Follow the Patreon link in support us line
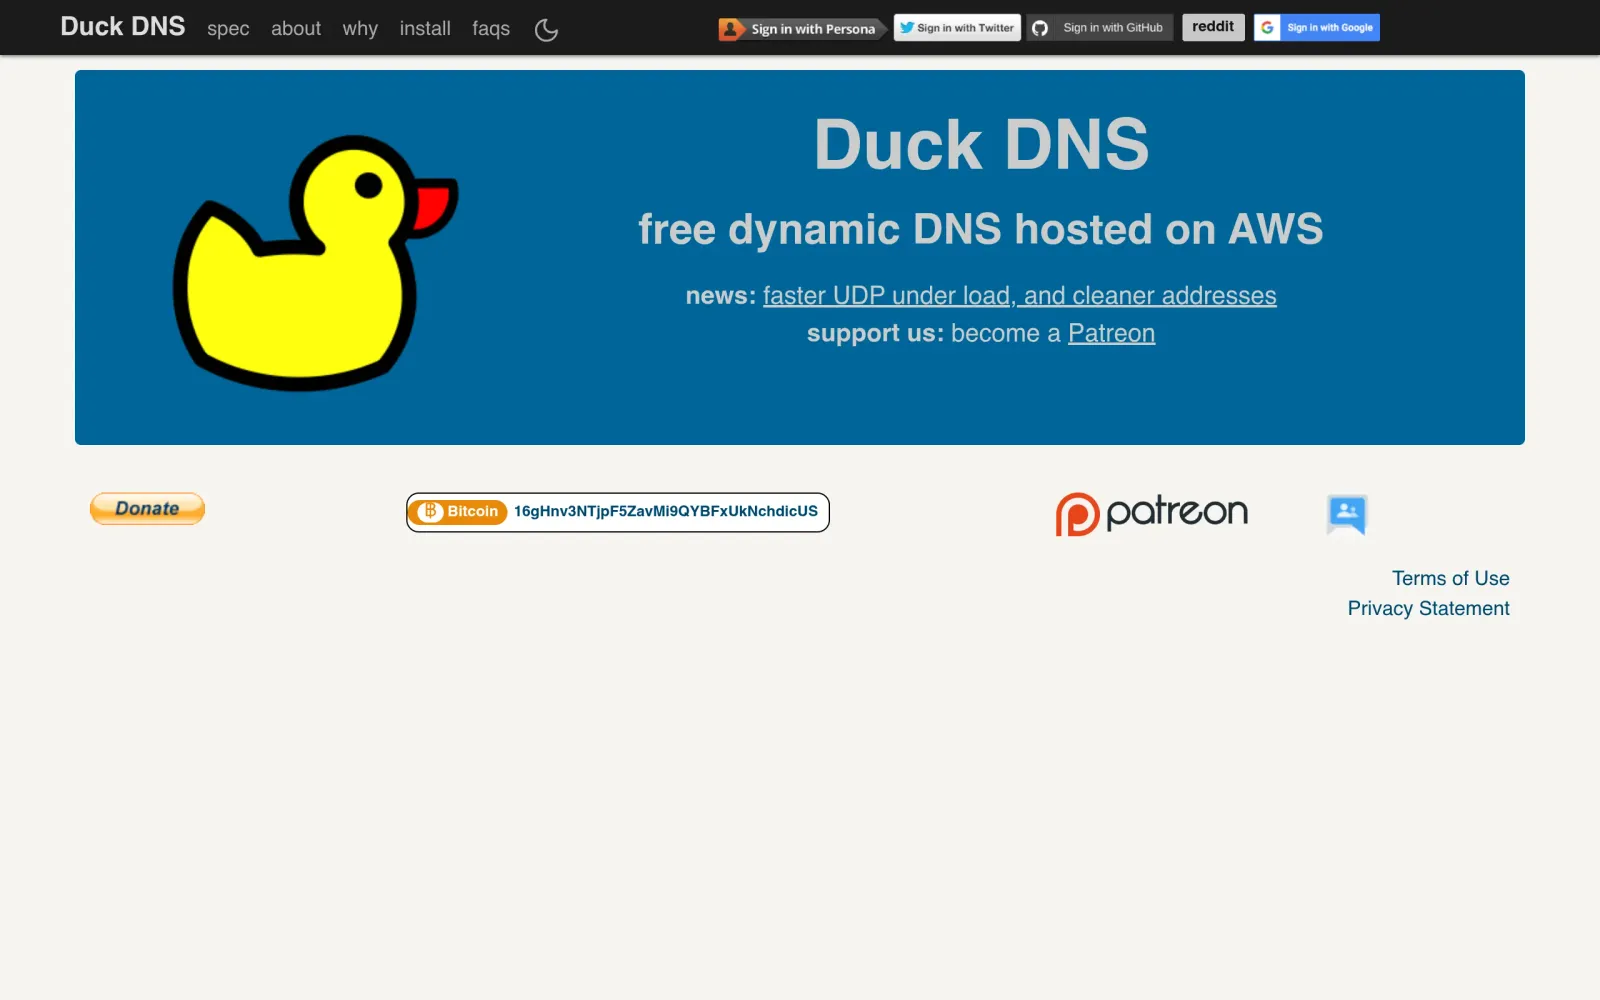Viewport: 1600px width, 1000px height. pos(1111,333)
